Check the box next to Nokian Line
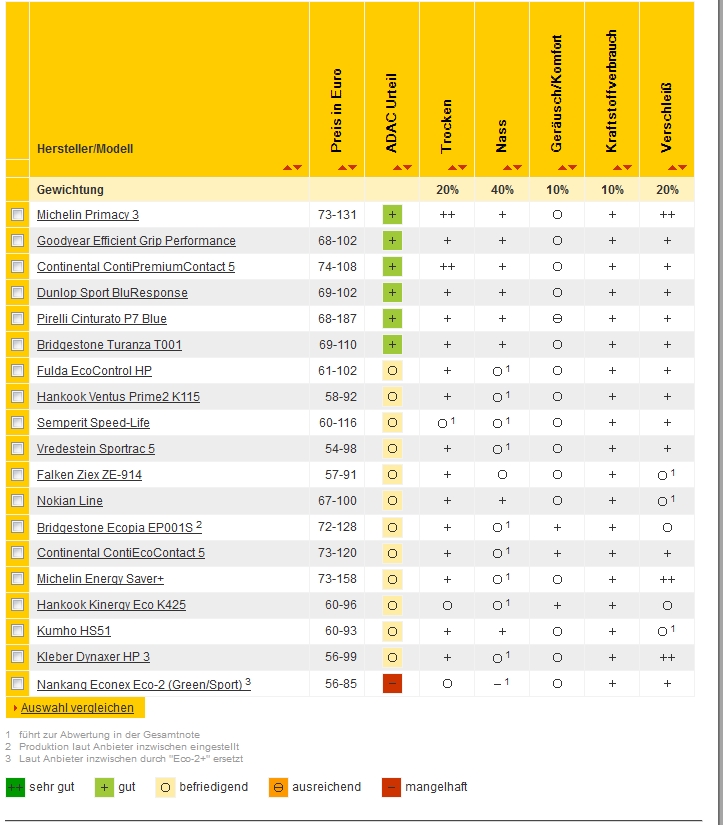The image size is (723, 825). click(x=17, y=501)
